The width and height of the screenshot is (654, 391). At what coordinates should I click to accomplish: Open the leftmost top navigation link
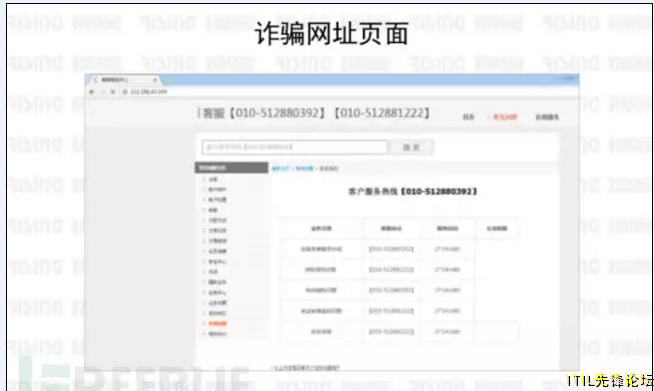[468, 117]
